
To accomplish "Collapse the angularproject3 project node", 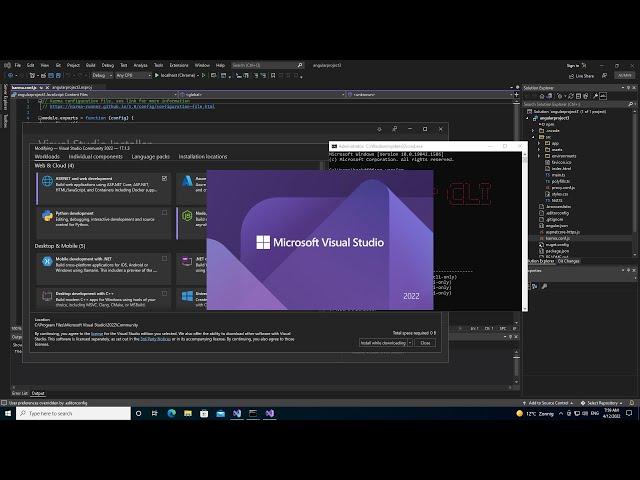I will (x=527, y=118).
